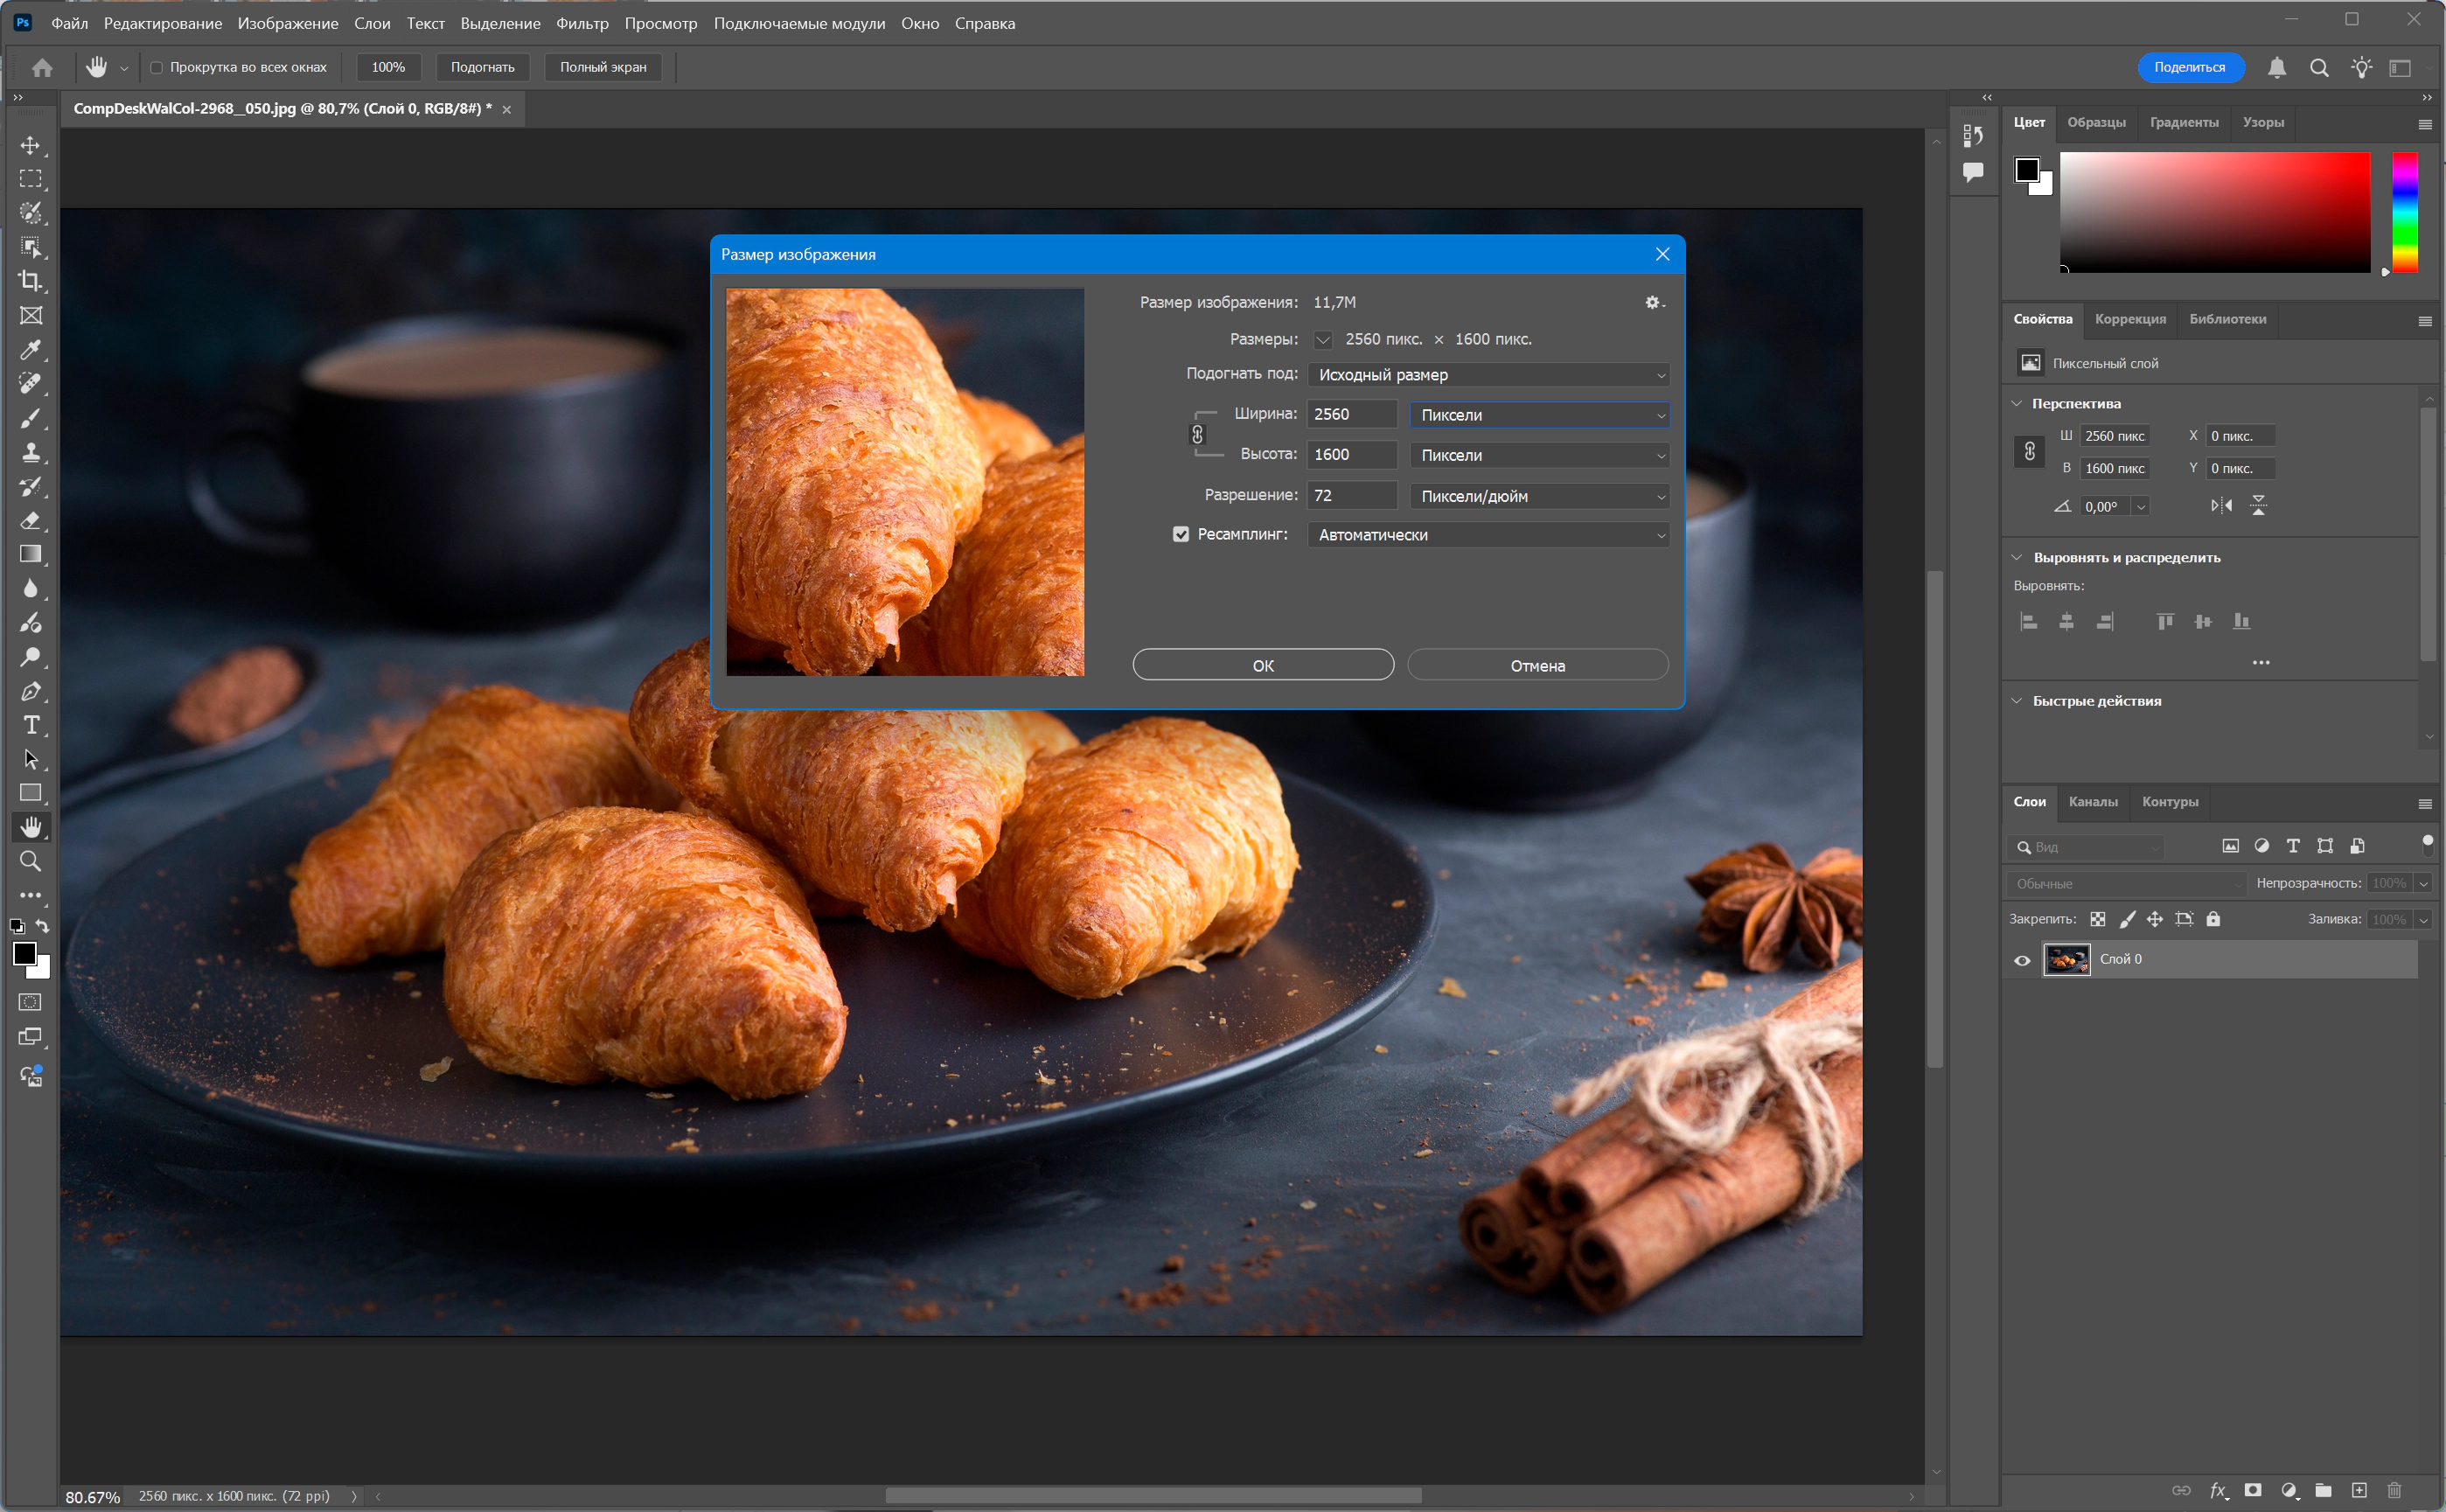The width and height of the screenshot is (2446, 1512).
Task: Hide the Слой 0 layer visibility
Action: coord(2022,960)
